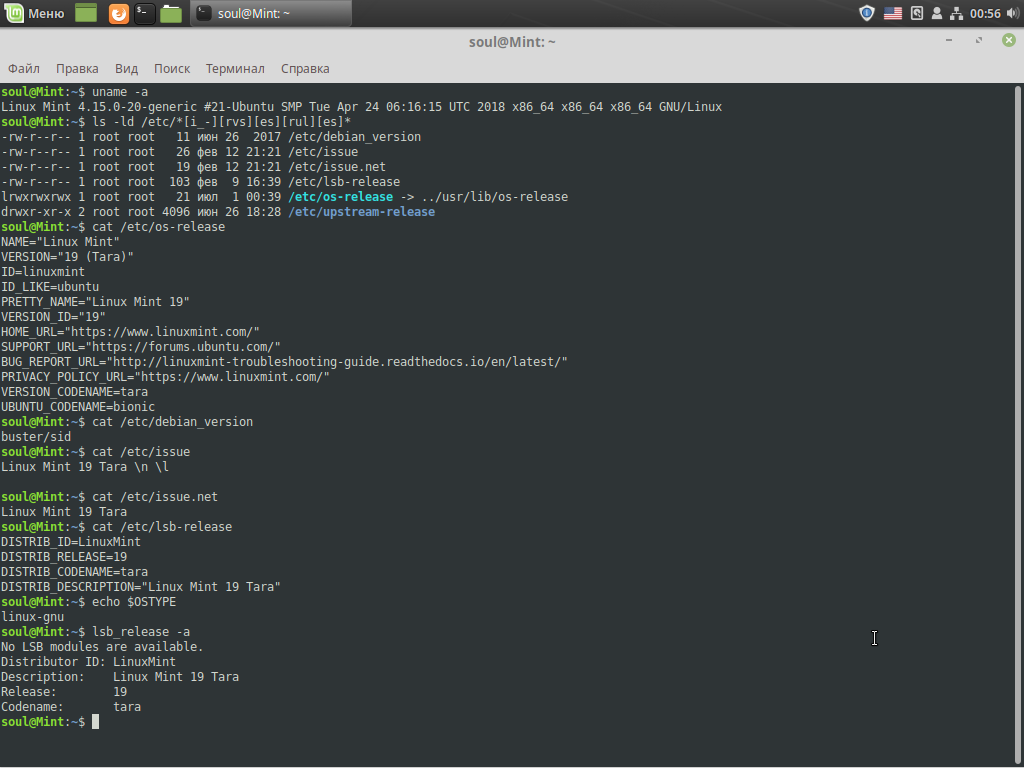The height and width of the screenshot is (768, 1024).
Task: Click the SUPPORT_URL forums.ubuntu.com address
Action: pos(184,347)
